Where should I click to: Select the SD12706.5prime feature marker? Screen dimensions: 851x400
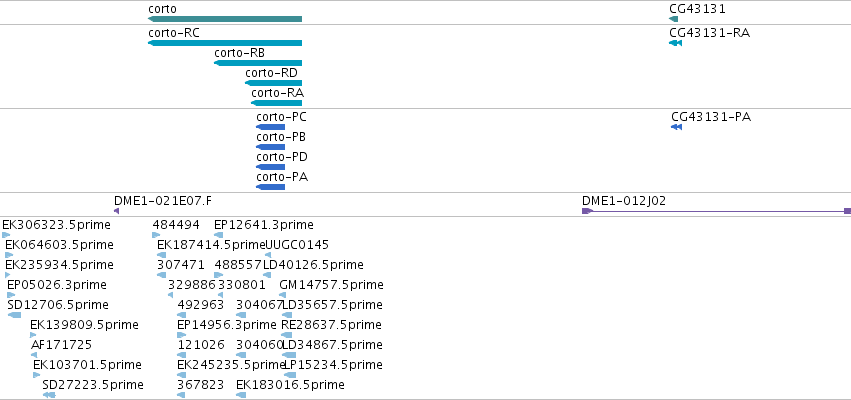(15, 315)
